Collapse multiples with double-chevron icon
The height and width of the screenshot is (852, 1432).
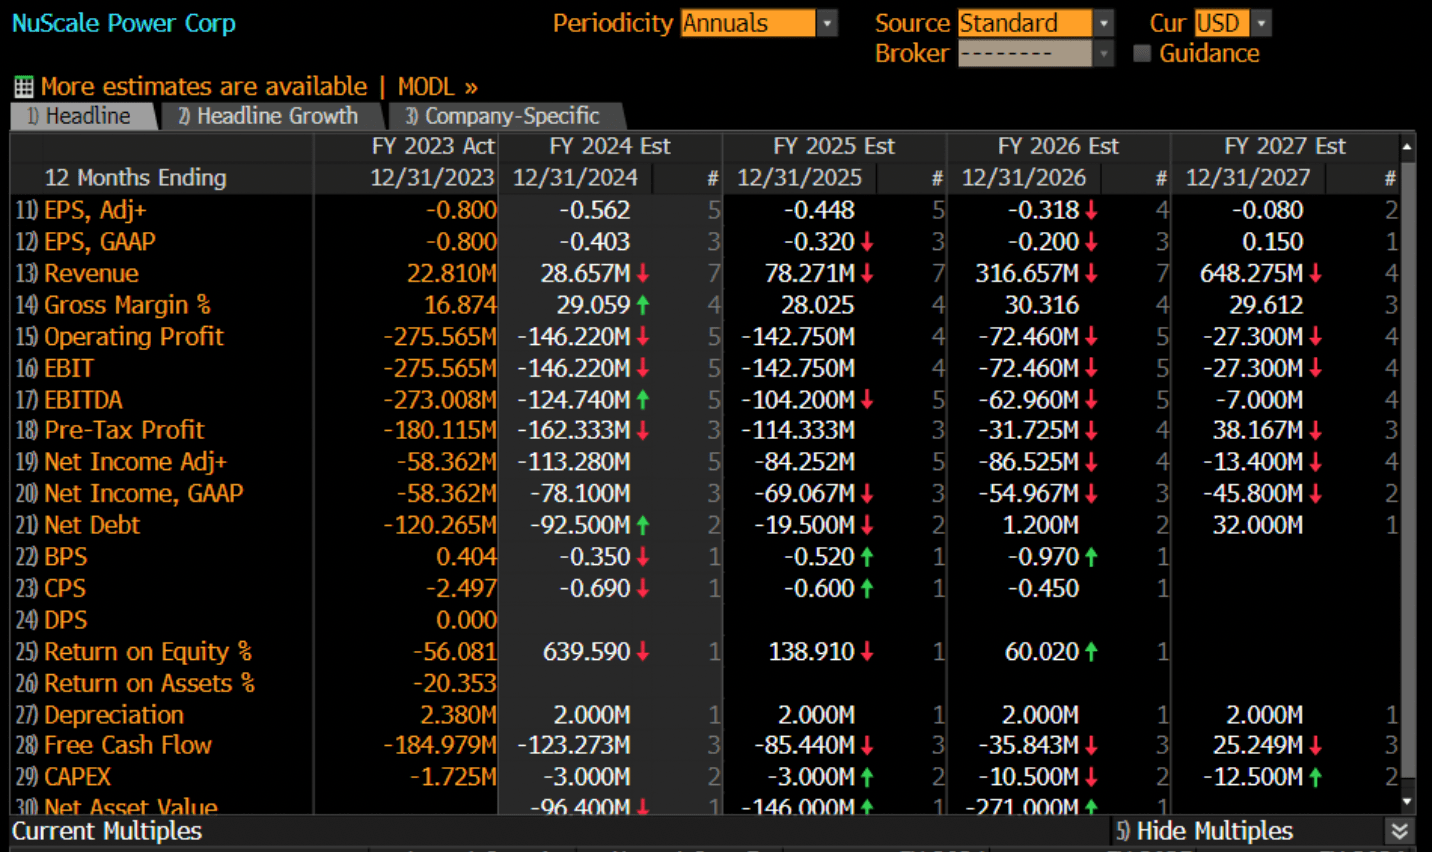(1399, 831)
